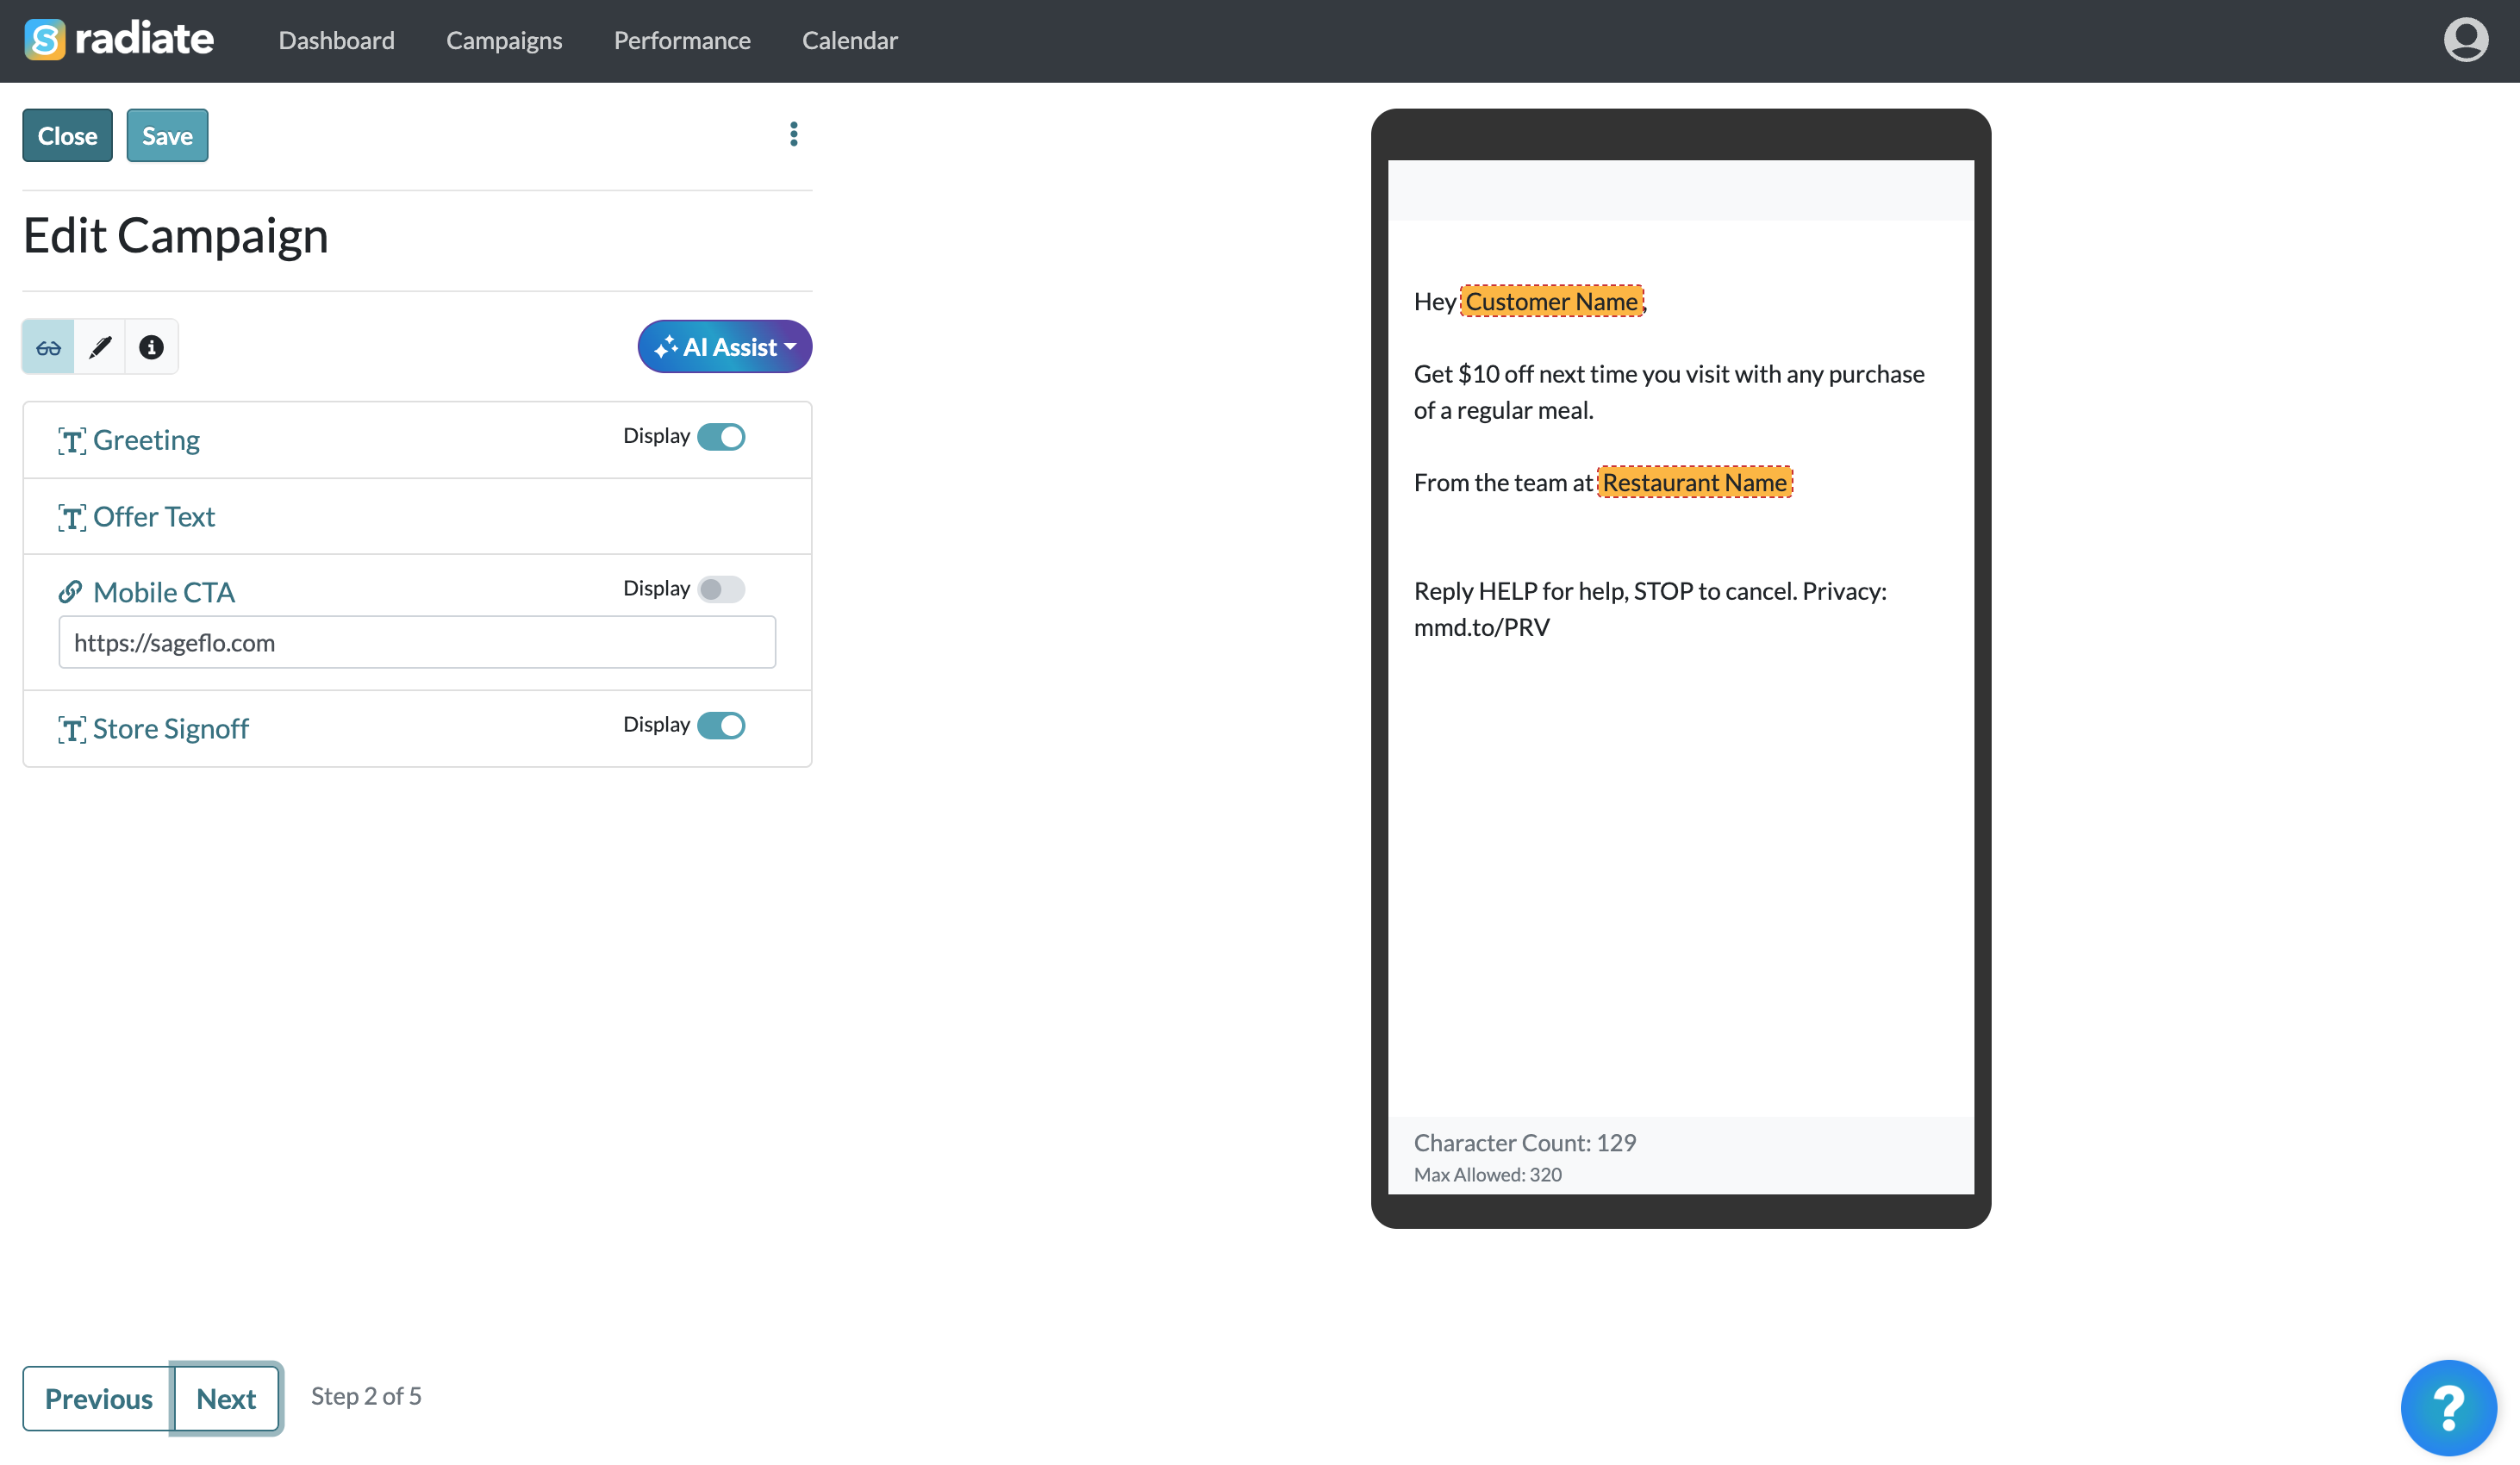The height and width of the screenshot is (1465, 2520).
Task: Select the pencil edit mode icon
Action: coord(100,347)
